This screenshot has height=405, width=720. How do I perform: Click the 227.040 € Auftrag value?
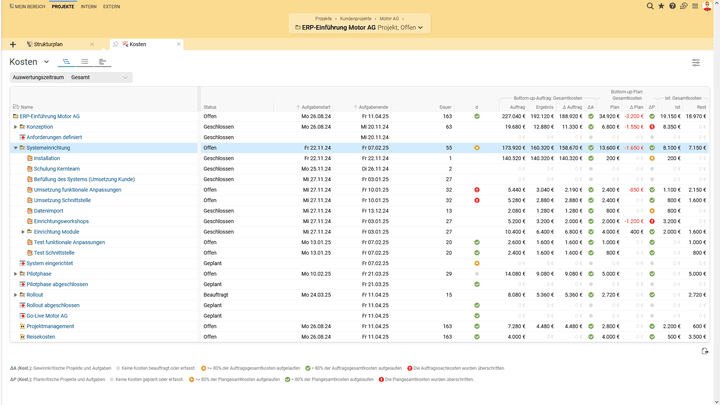[513, 117]
